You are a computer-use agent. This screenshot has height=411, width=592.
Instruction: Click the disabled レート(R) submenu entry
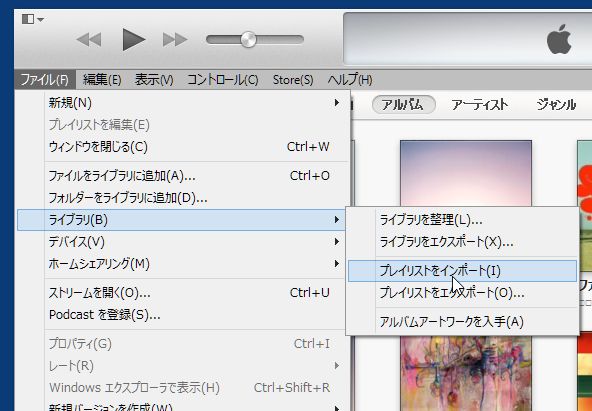(x=181, y=366)
